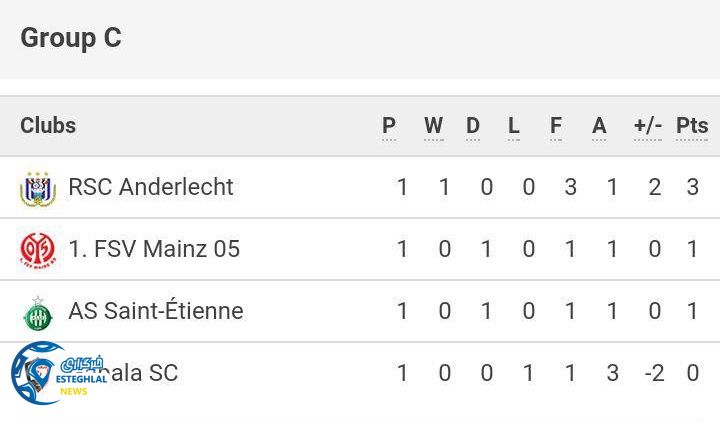Click the +/- goal difference header
Image resolution: width=720 pixels, height=423 pixels.
click(648, 126)
